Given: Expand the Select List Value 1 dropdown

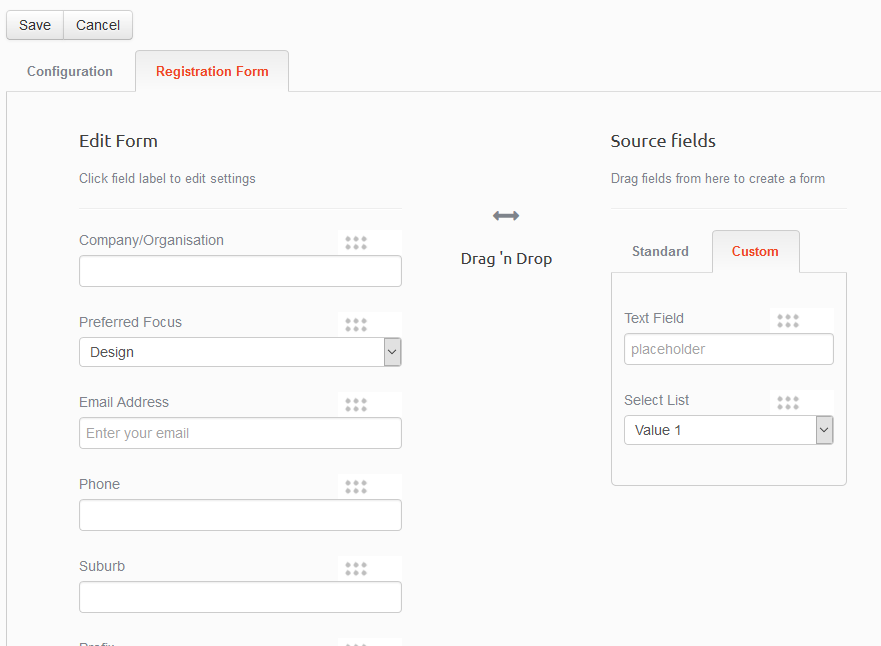Looking at the screenshot, I should (824, 430).
